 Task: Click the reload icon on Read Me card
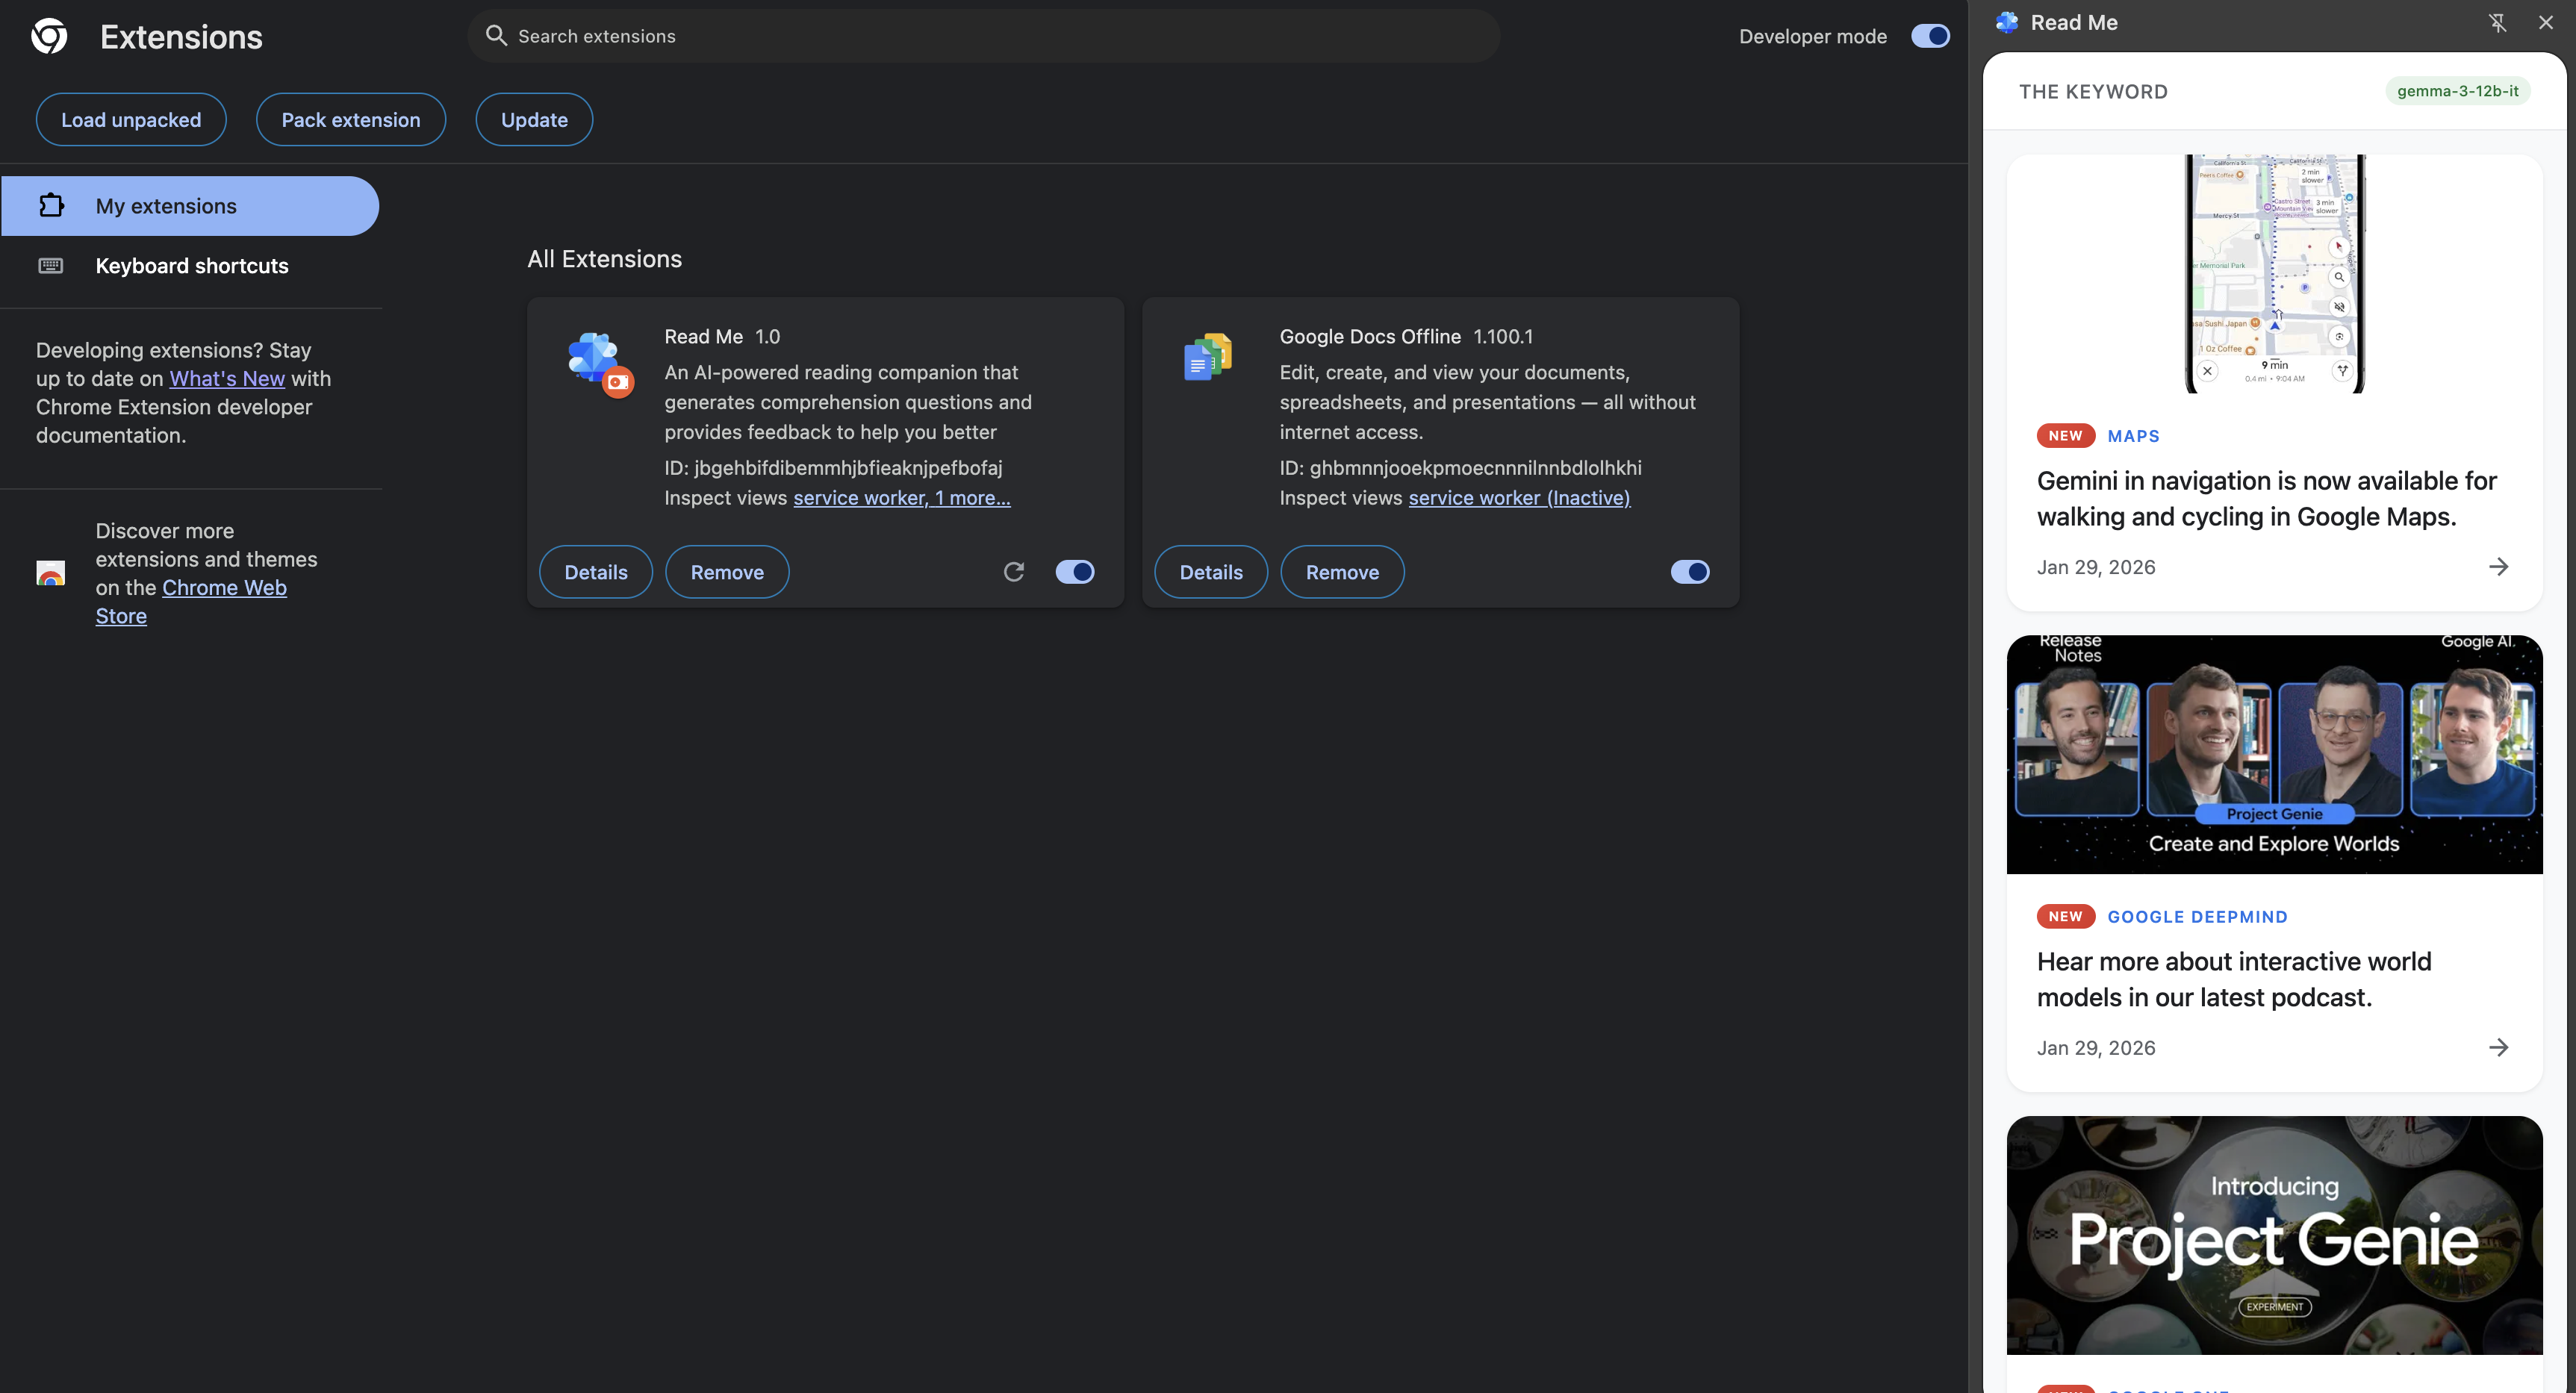[x=1013, y=572]
